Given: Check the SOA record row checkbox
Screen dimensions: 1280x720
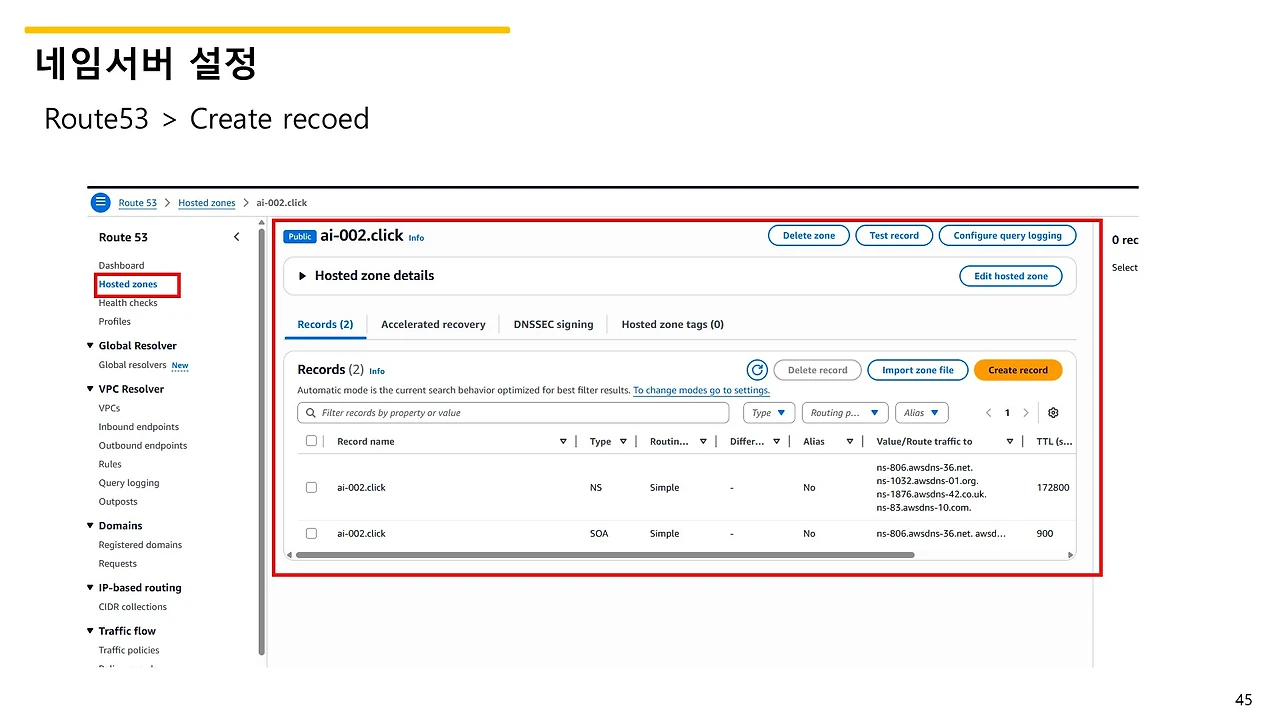Looking at the screenshot, I should click(x=311, y=534).
